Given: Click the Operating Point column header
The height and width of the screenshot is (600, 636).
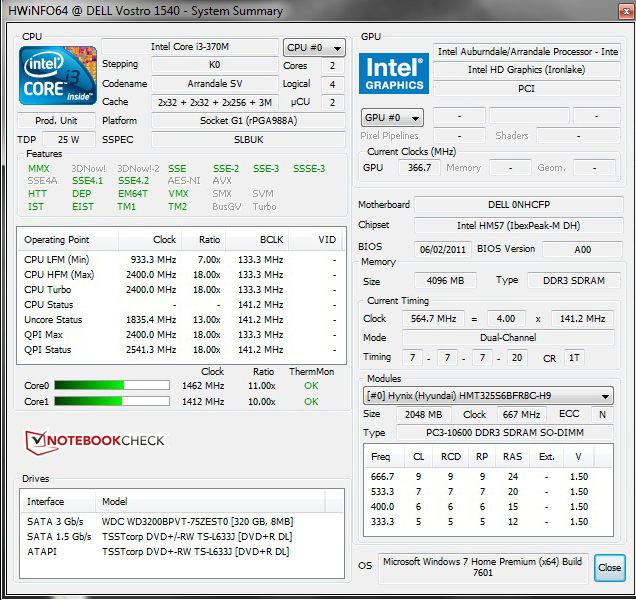Looking at the screenshot, I should pyautogui.click(x=68, y=240).
